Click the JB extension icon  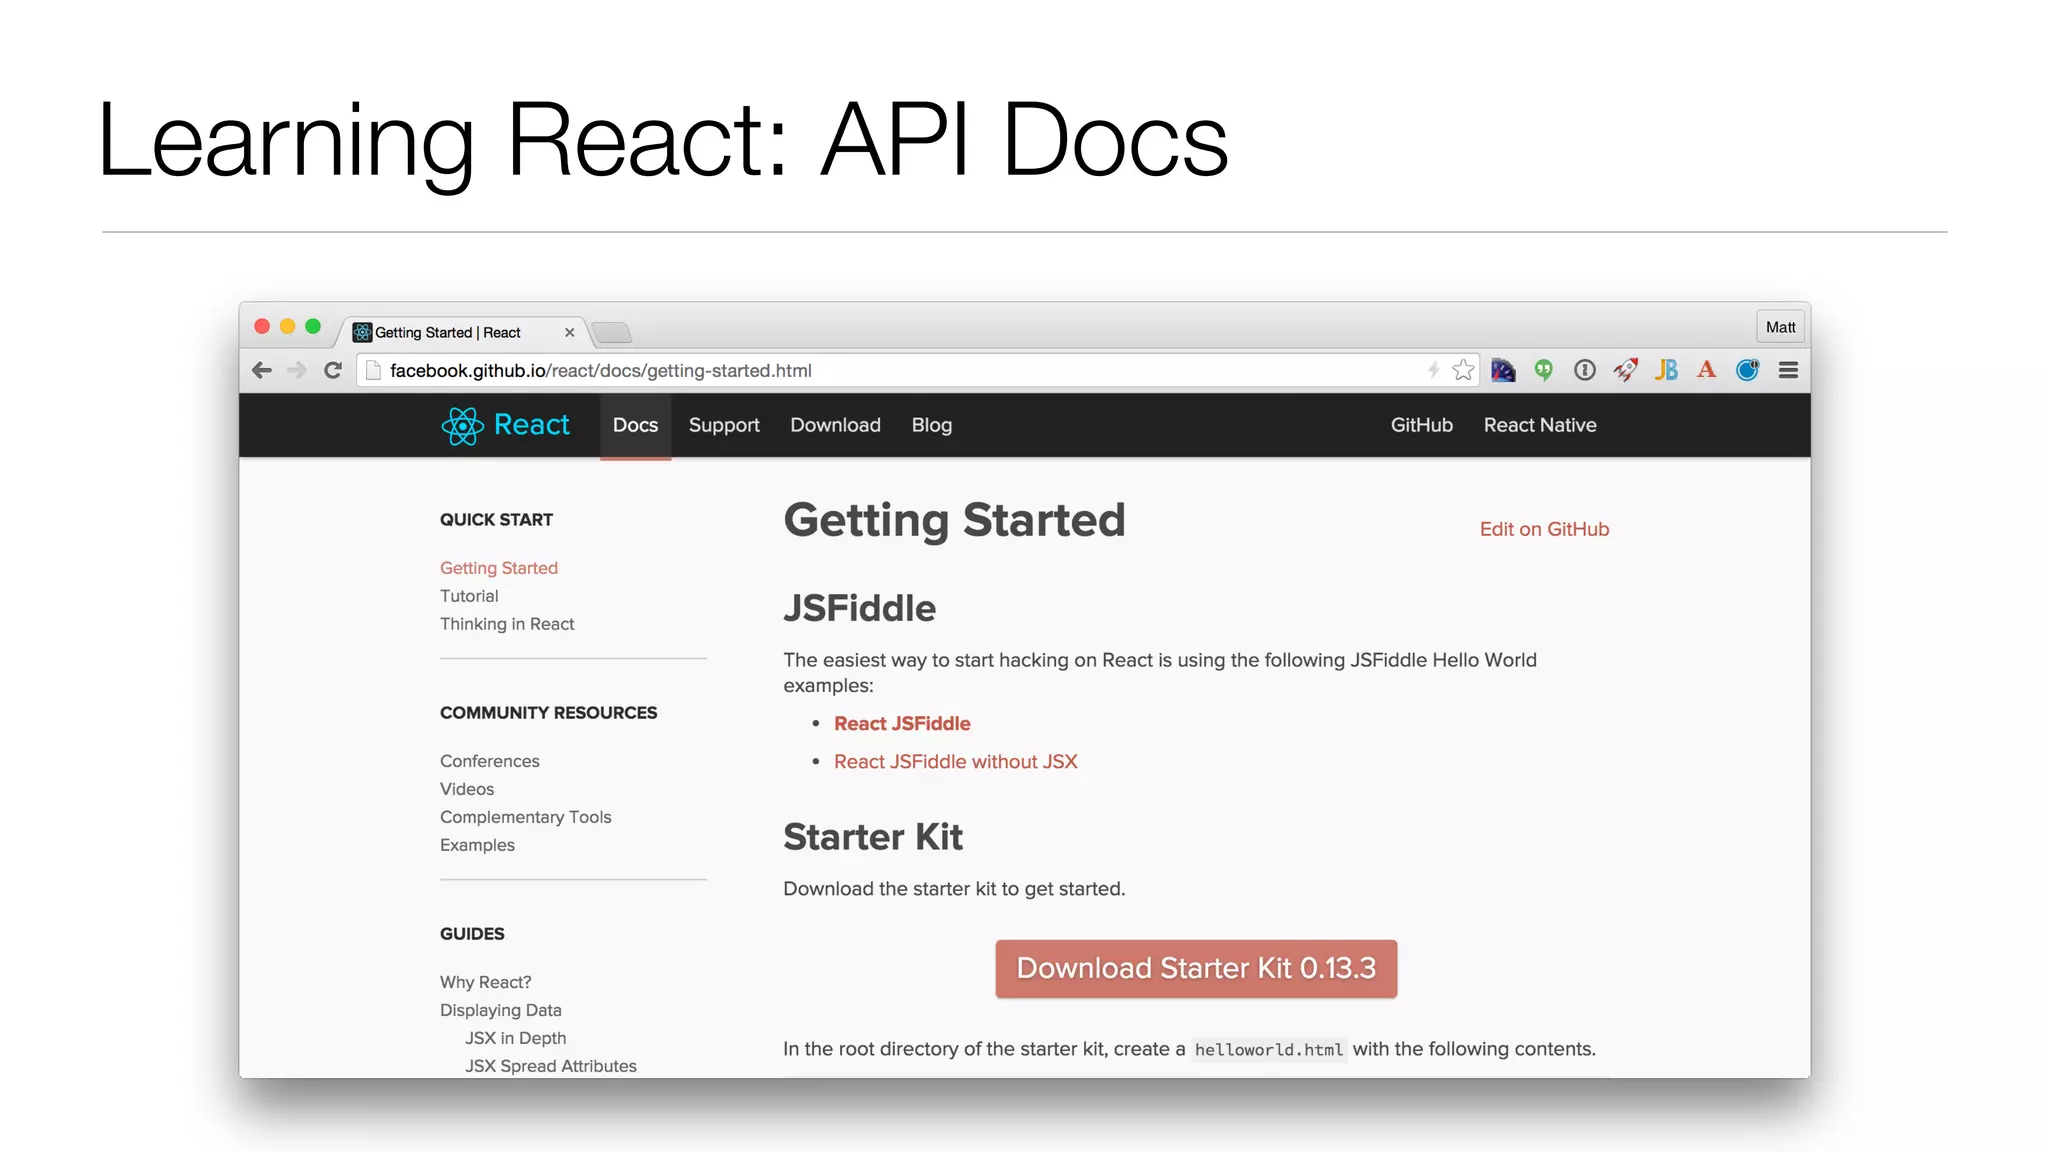[x=1666, y=370]
